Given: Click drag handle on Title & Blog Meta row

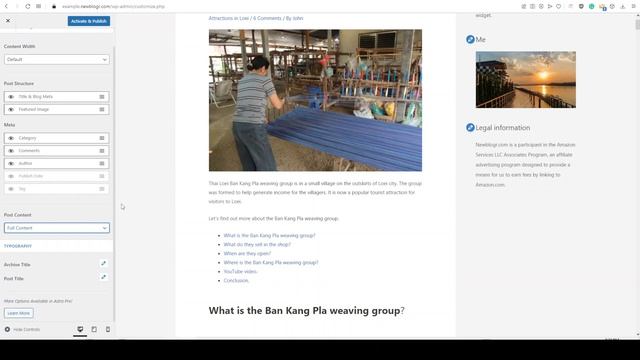Looking at the screenshot, I should click(102, 97).
